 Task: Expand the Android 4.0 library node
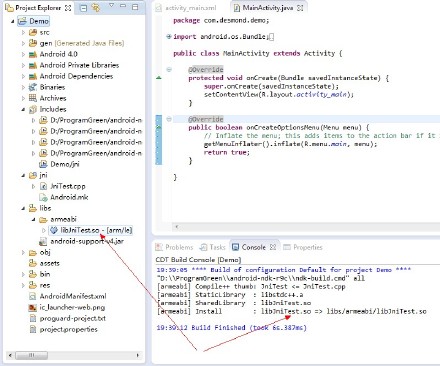click(x=23, y=54)
